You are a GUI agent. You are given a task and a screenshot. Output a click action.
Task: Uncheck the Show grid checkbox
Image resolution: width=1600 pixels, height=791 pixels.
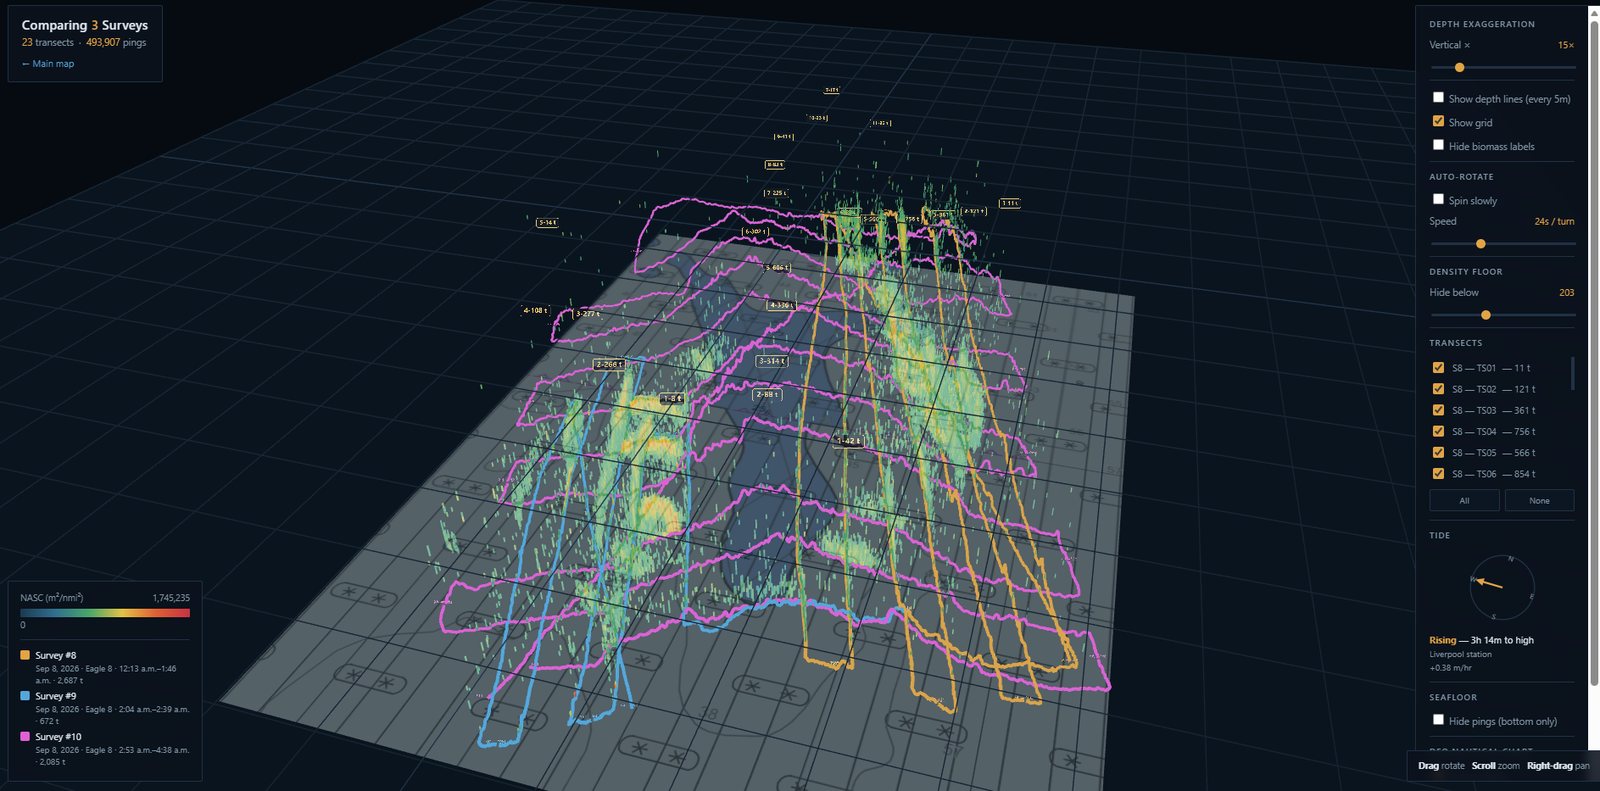pos(1438,122)
